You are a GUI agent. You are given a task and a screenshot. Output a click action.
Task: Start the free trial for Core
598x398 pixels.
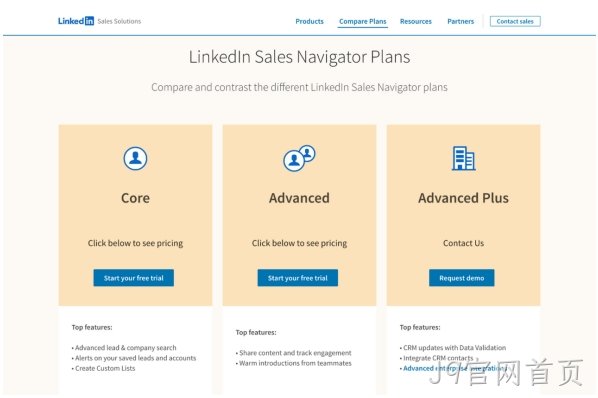(x=133, y=278)
